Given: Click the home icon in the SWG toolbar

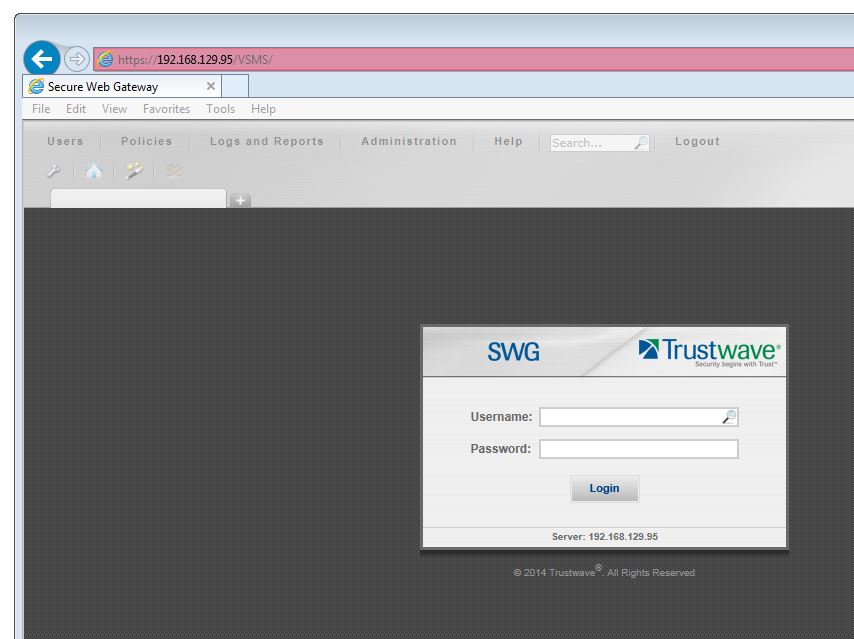Looking at the screenshot, I should click(x=93, y=171).
